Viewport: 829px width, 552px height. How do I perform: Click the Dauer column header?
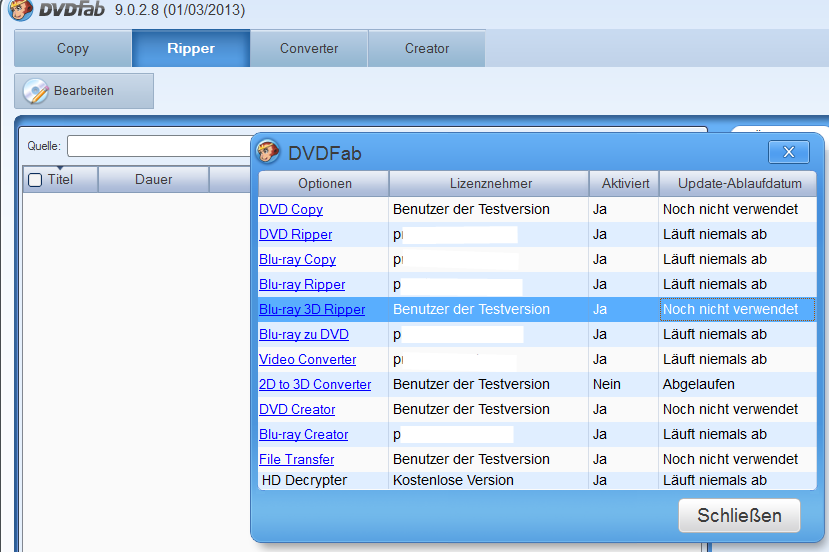(x=153, y=180)
